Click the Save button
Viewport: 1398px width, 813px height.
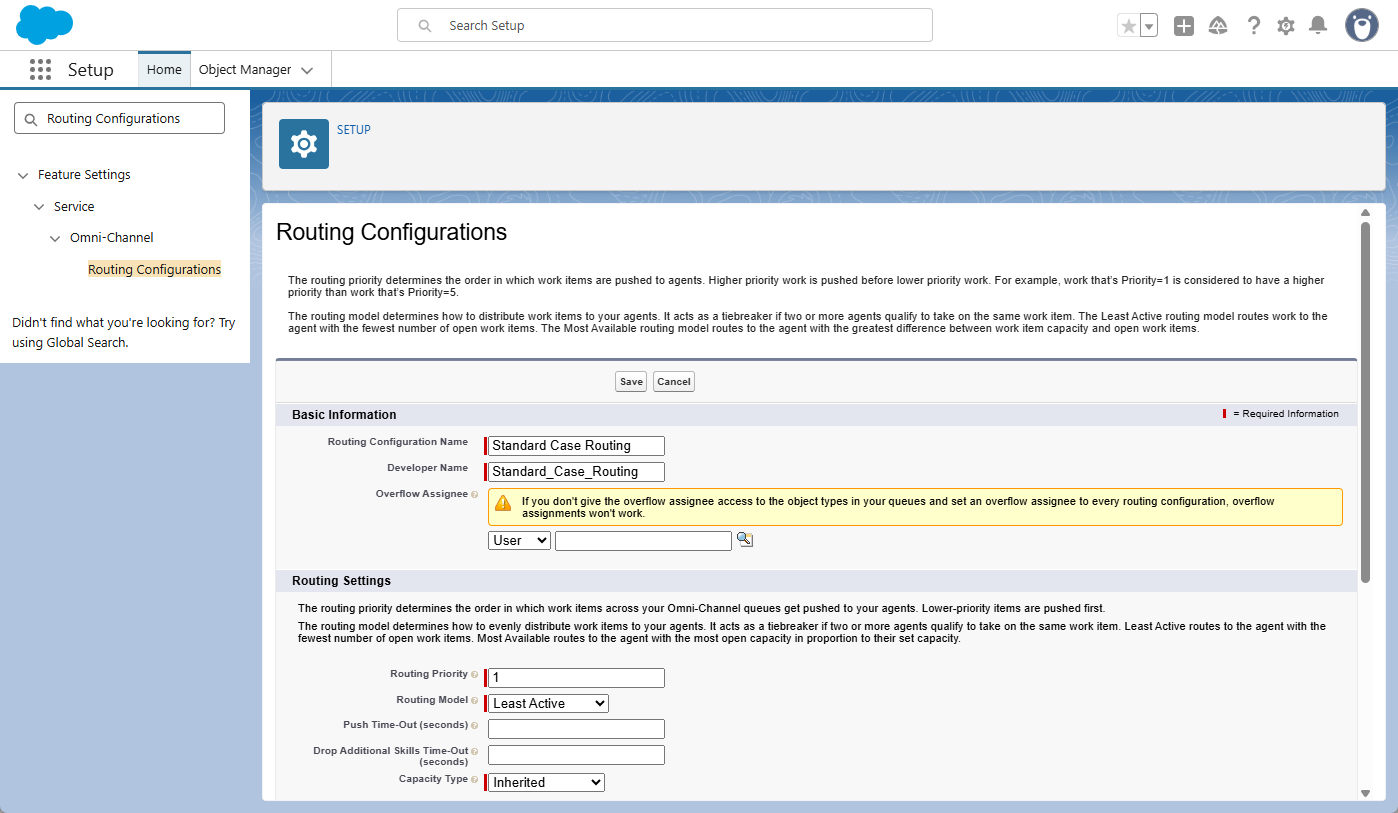click(x=631, y=382)
